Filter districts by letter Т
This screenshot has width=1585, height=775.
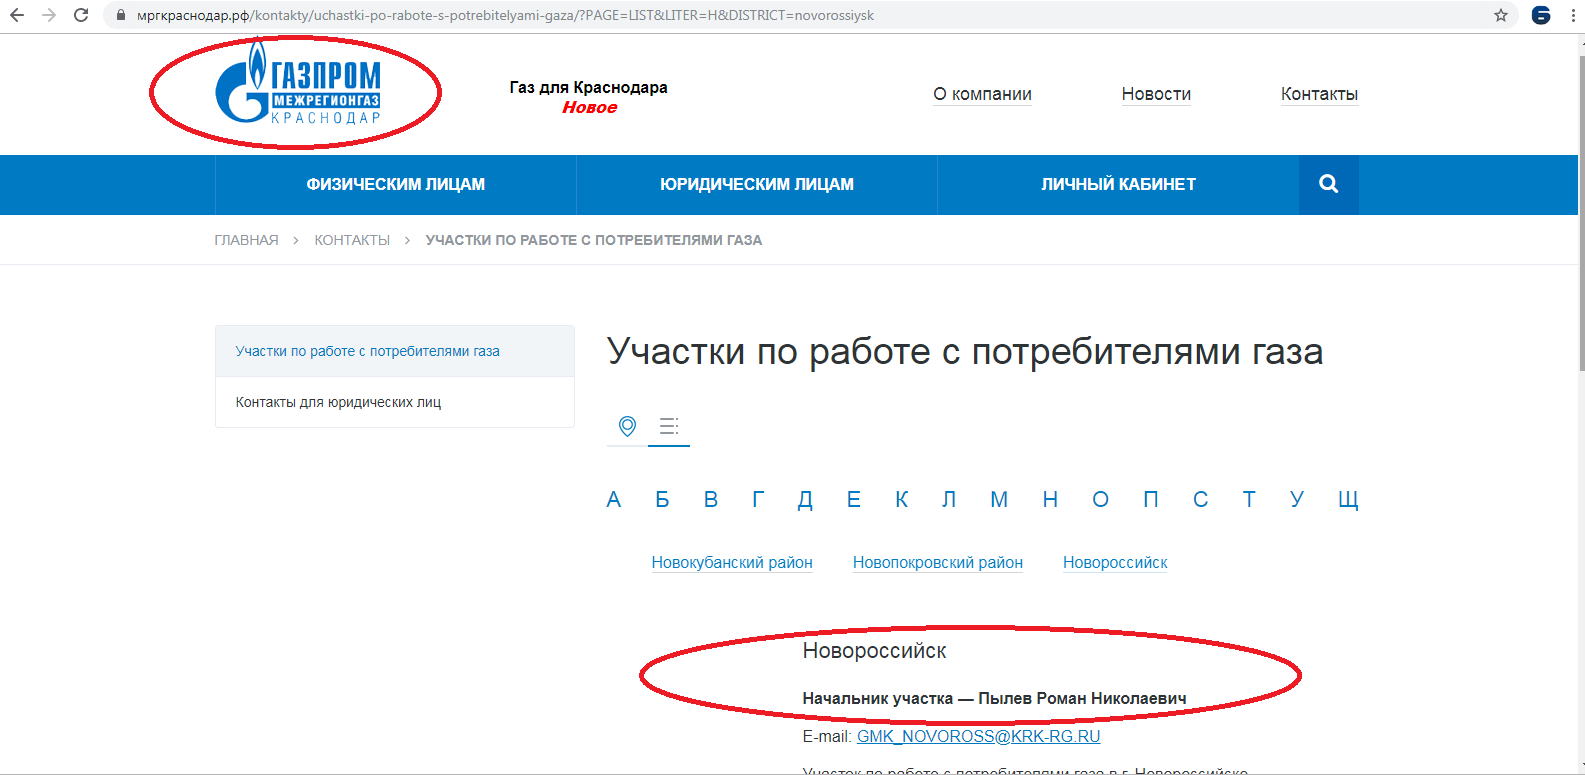click(x=1249, y=499)
